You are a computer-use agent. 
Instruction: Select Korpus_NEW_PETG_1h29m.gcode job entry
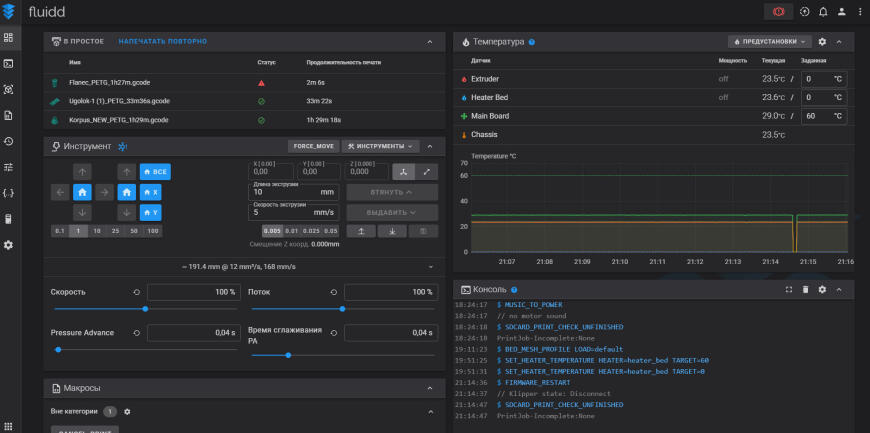click(x=118, y=120)
